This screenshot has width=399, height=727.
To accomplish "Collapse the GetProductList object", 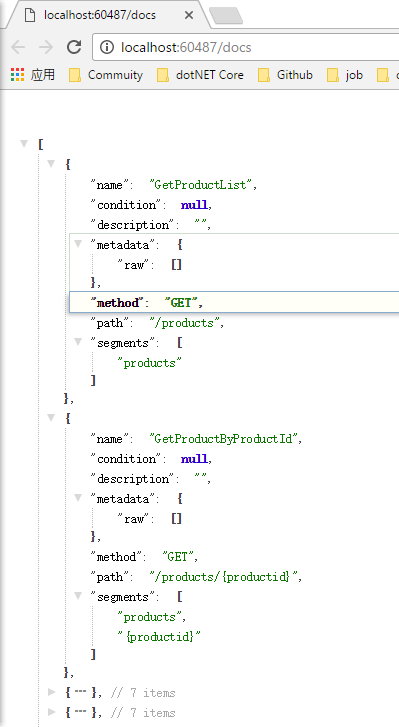I will coord(51,164).
